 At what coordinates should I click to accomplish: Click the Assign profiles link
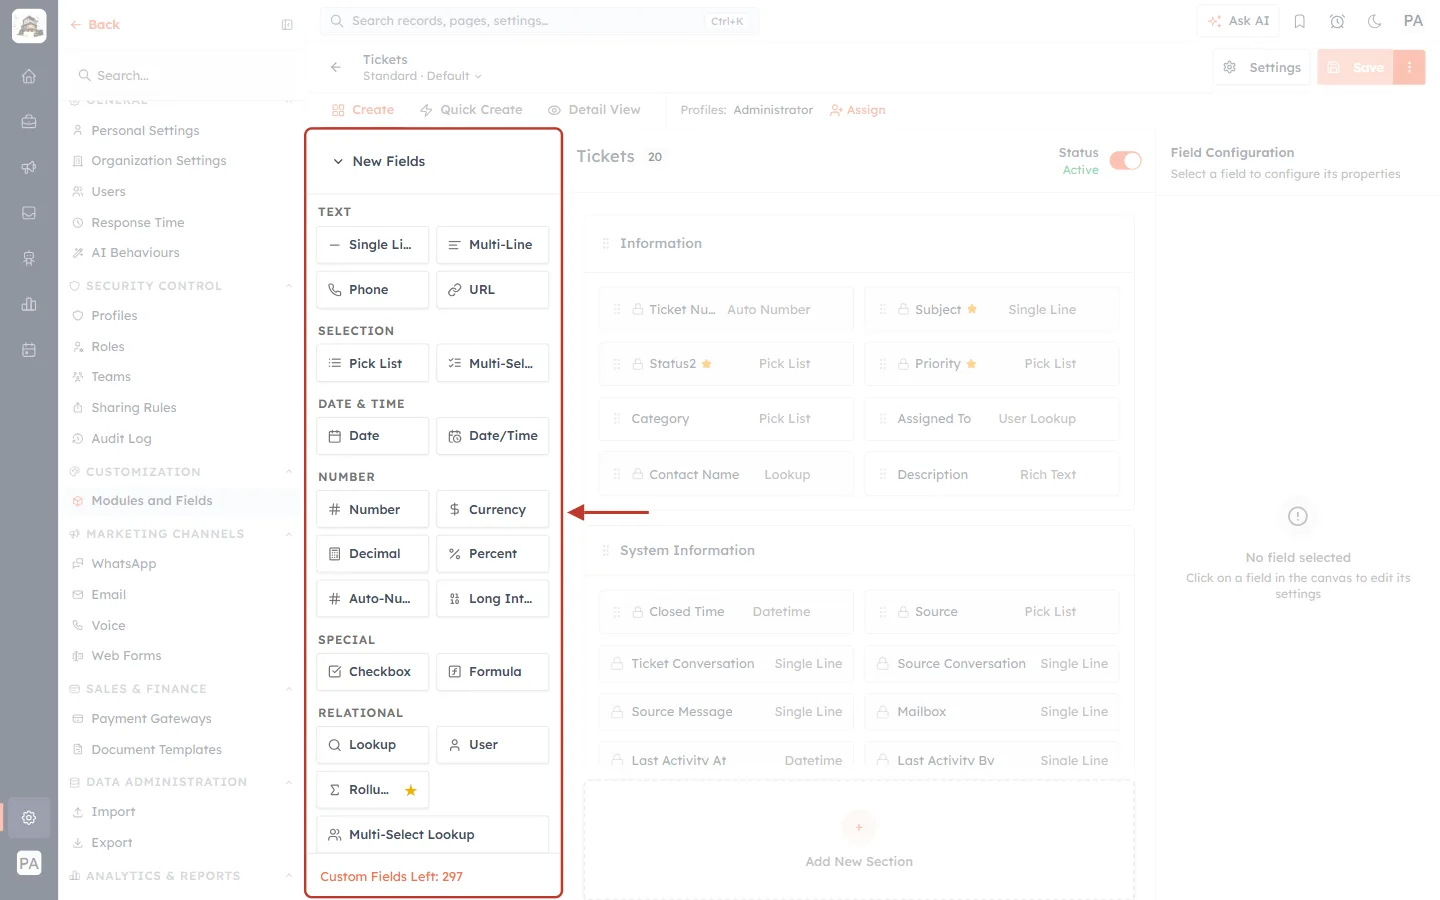click(x=858, y=110)
